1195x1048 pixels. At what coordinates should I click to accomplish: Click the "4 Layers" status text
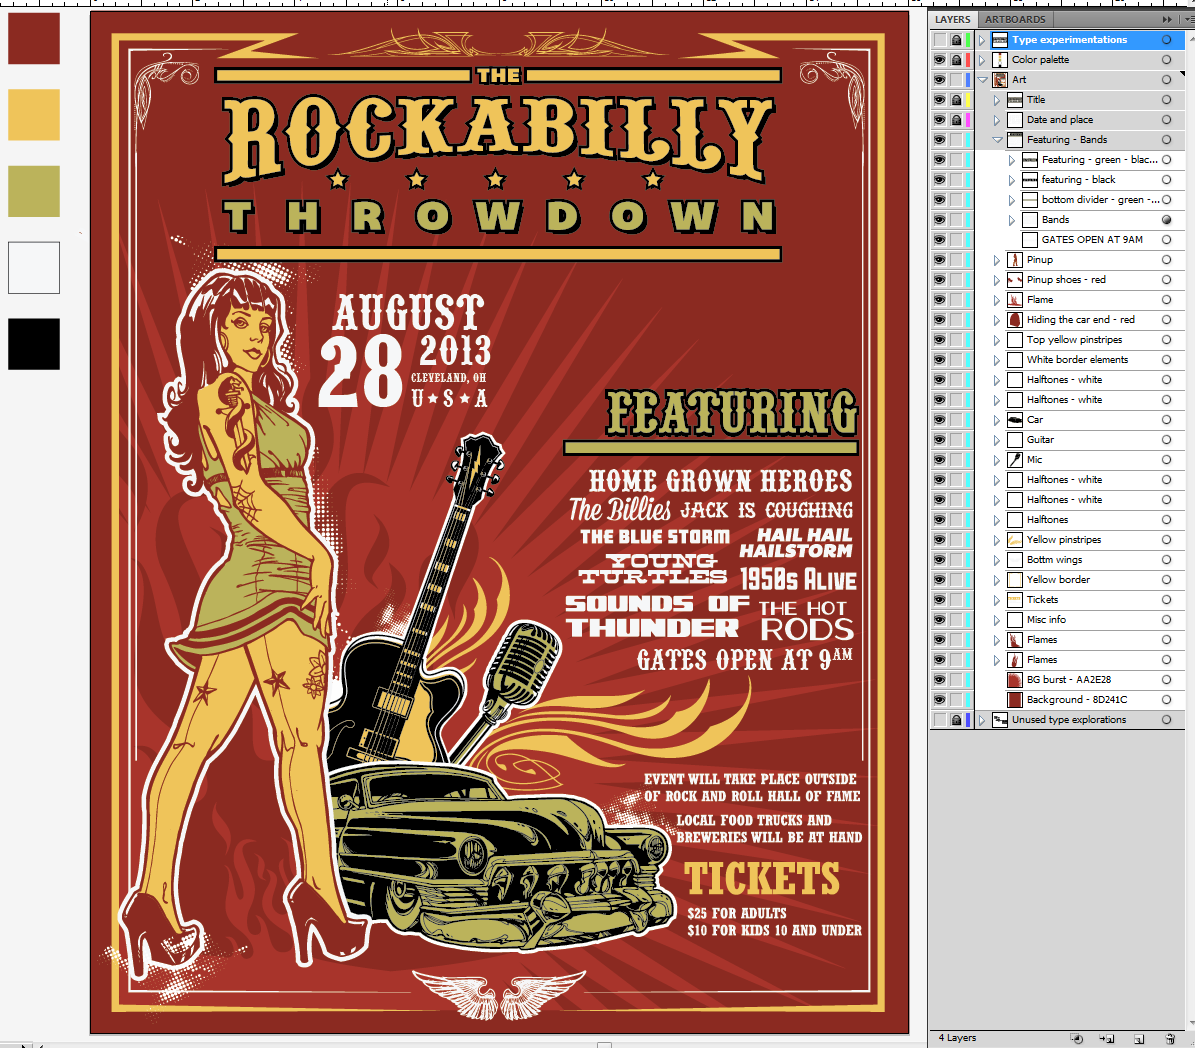(x=957, y=1038)
